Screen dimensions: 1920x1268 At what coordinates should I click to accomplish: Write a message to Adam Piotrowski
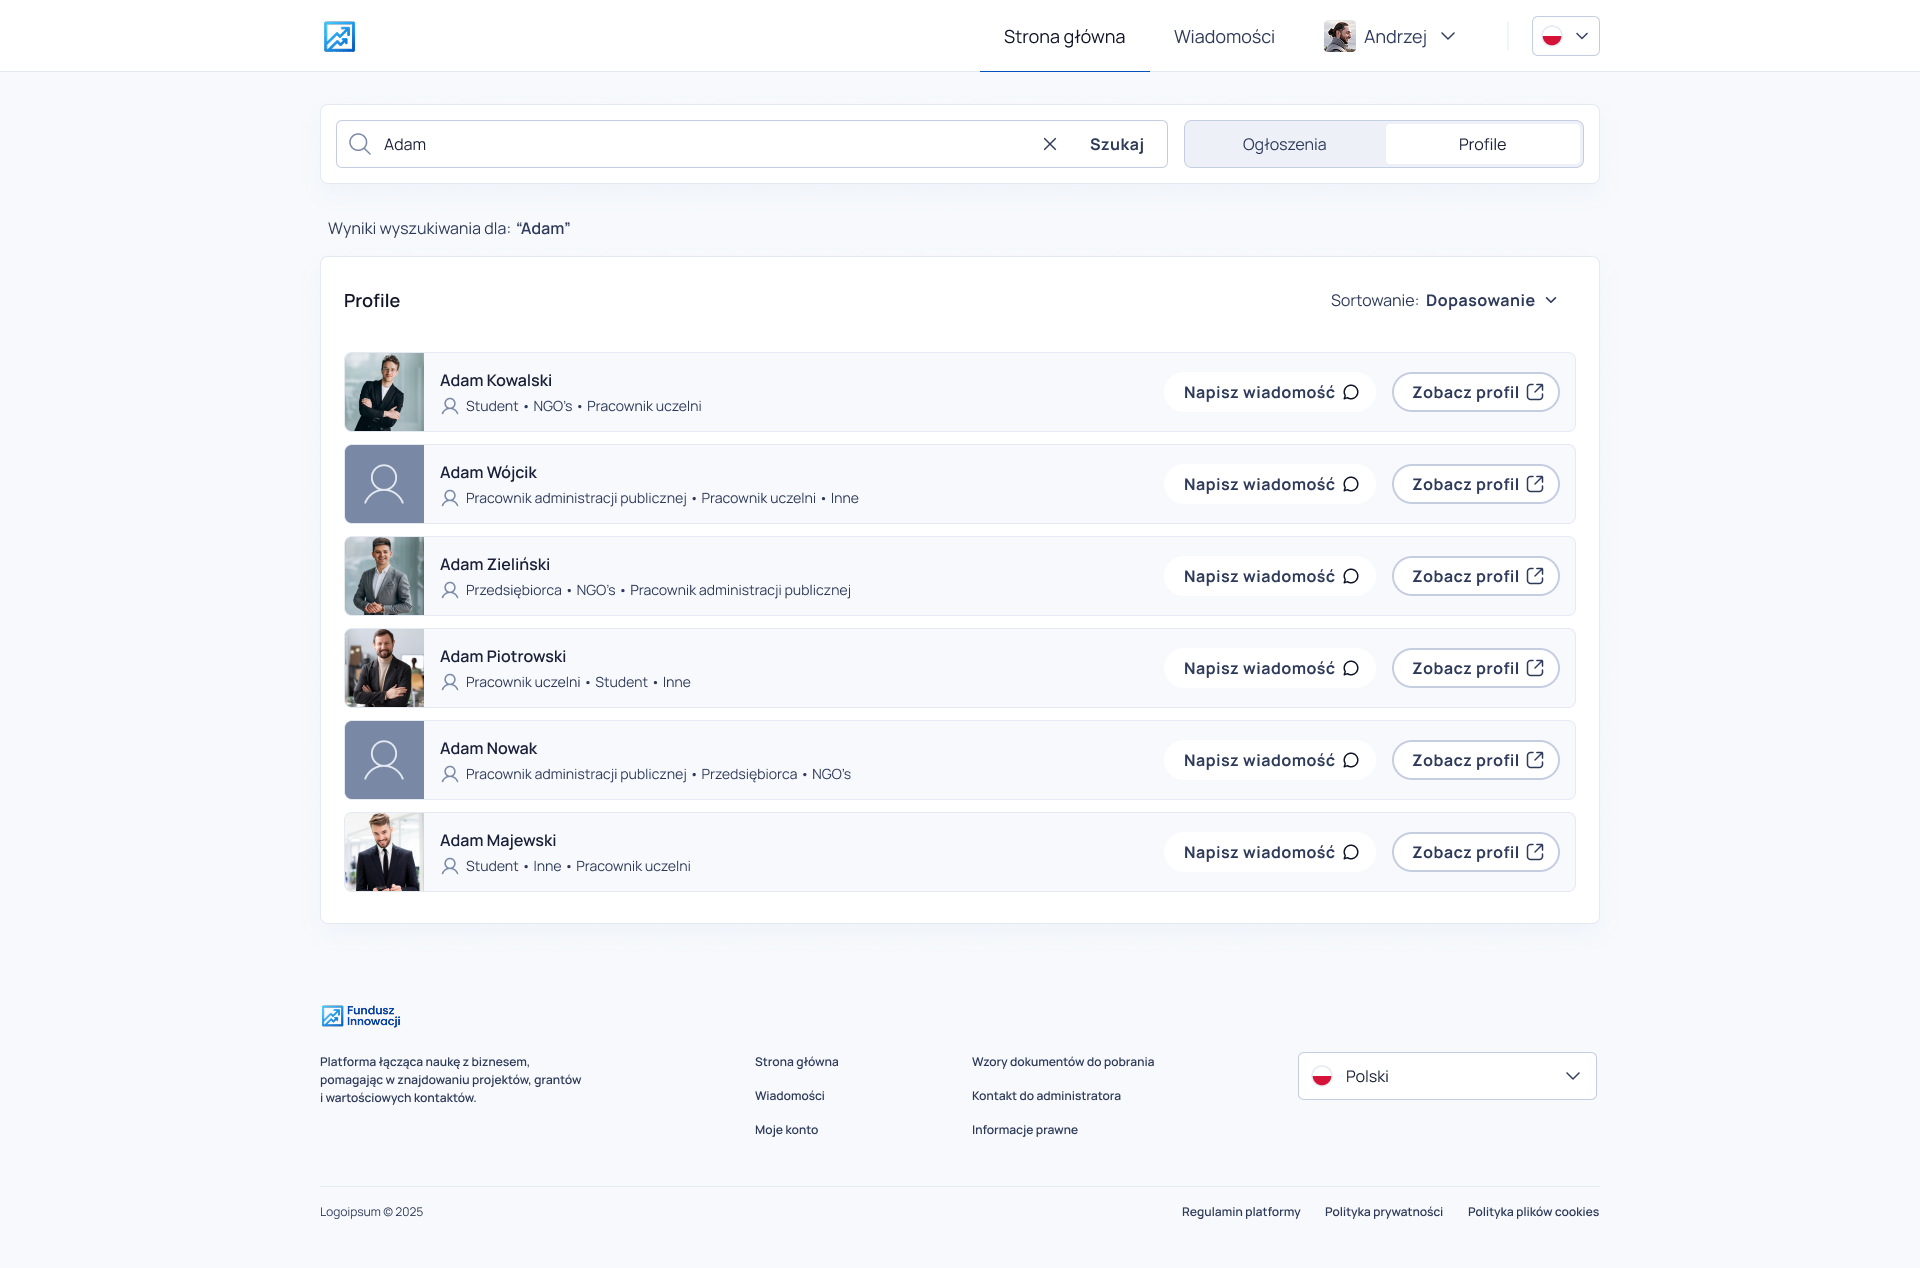click(1270, 668)
